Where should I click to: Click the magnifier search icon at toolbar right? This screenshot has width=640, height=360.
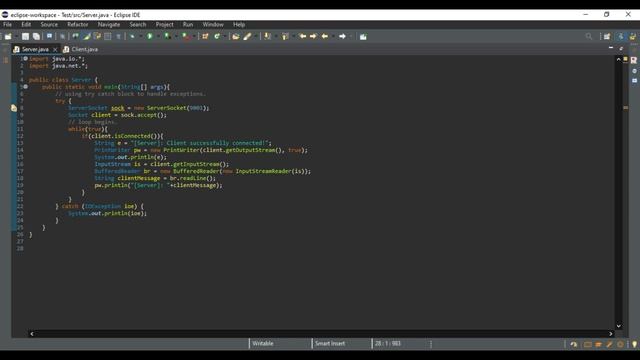tap(589, 37)
